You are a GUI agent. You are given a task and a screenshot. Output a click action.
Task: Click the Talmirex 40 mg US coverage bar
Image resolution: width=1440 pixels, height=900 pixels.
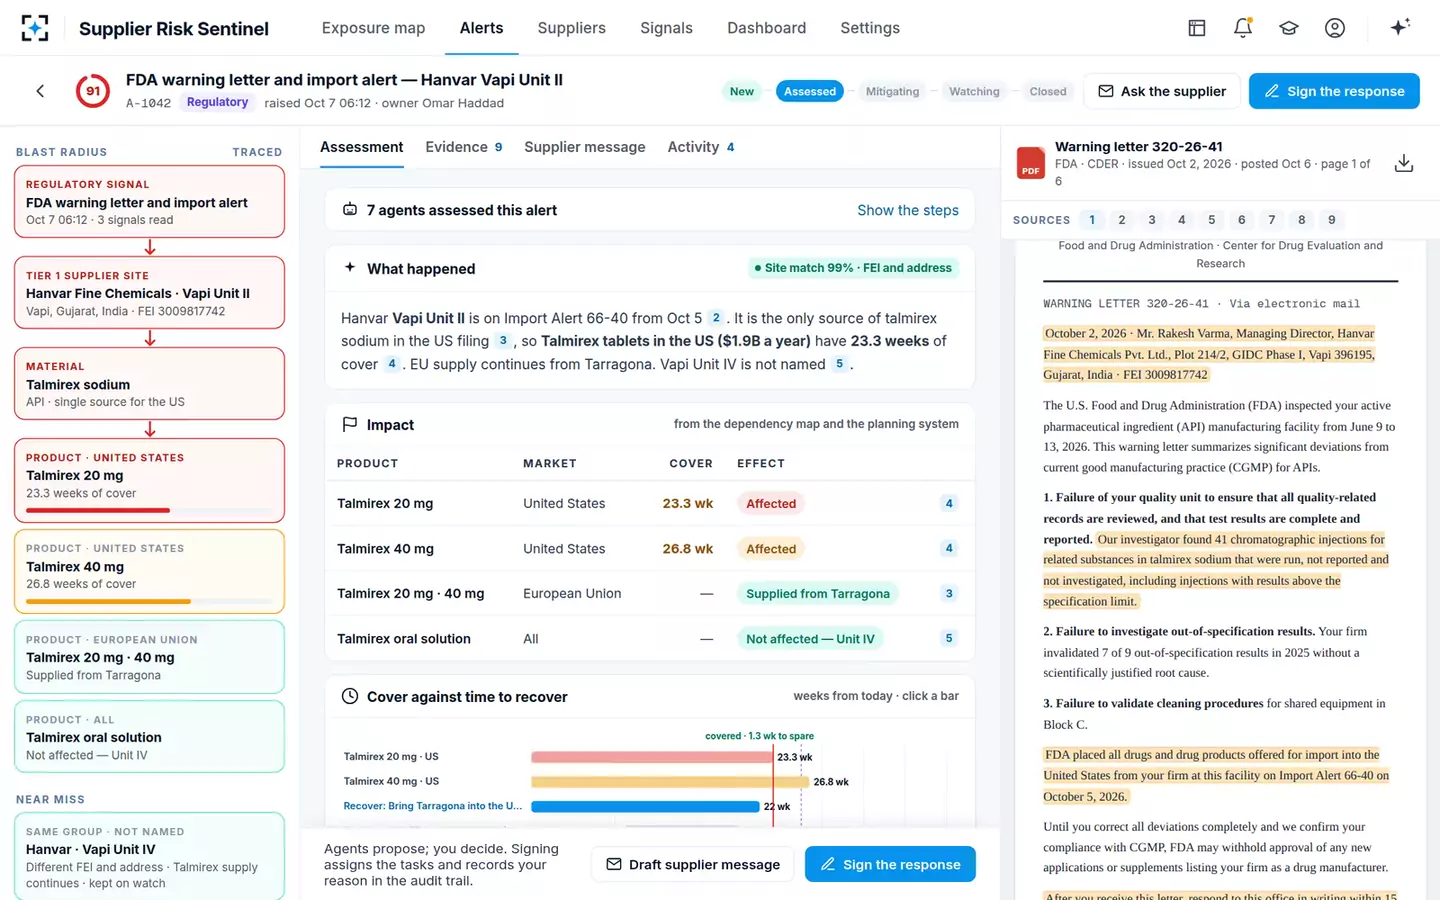[x=670, y=782]
